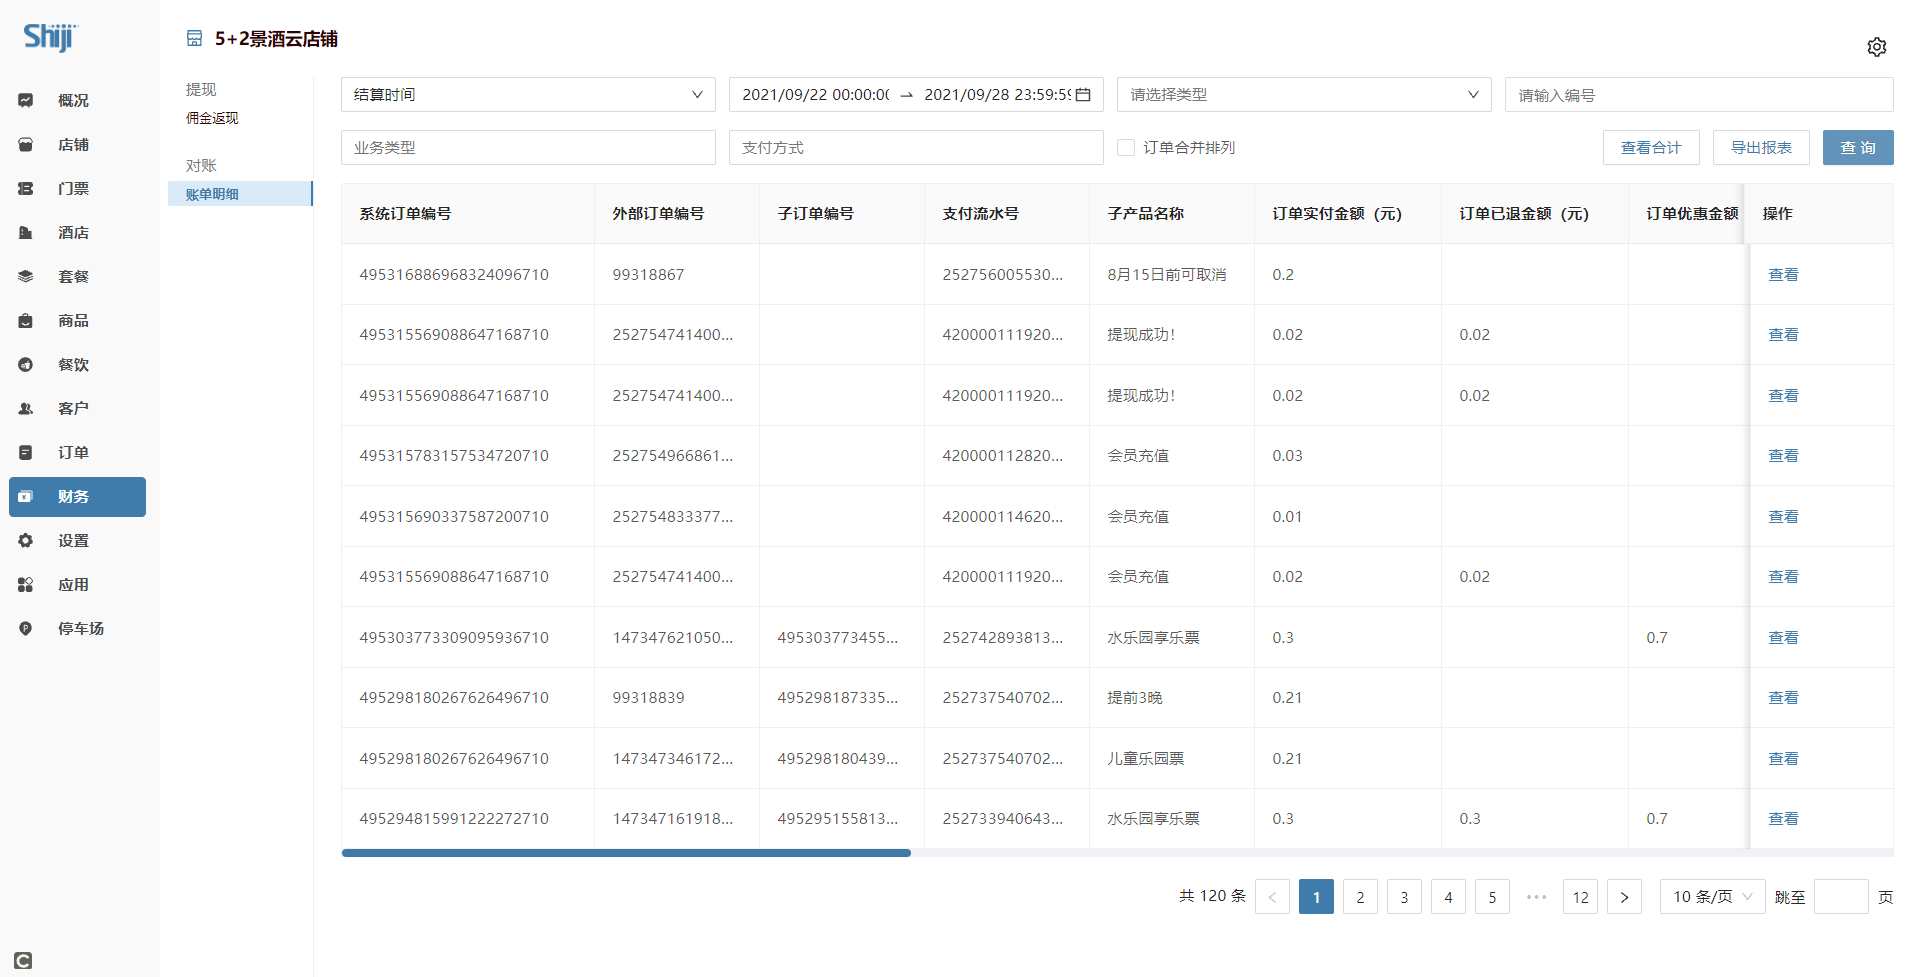Select 账单明细 in the submenu

(212, 194)
